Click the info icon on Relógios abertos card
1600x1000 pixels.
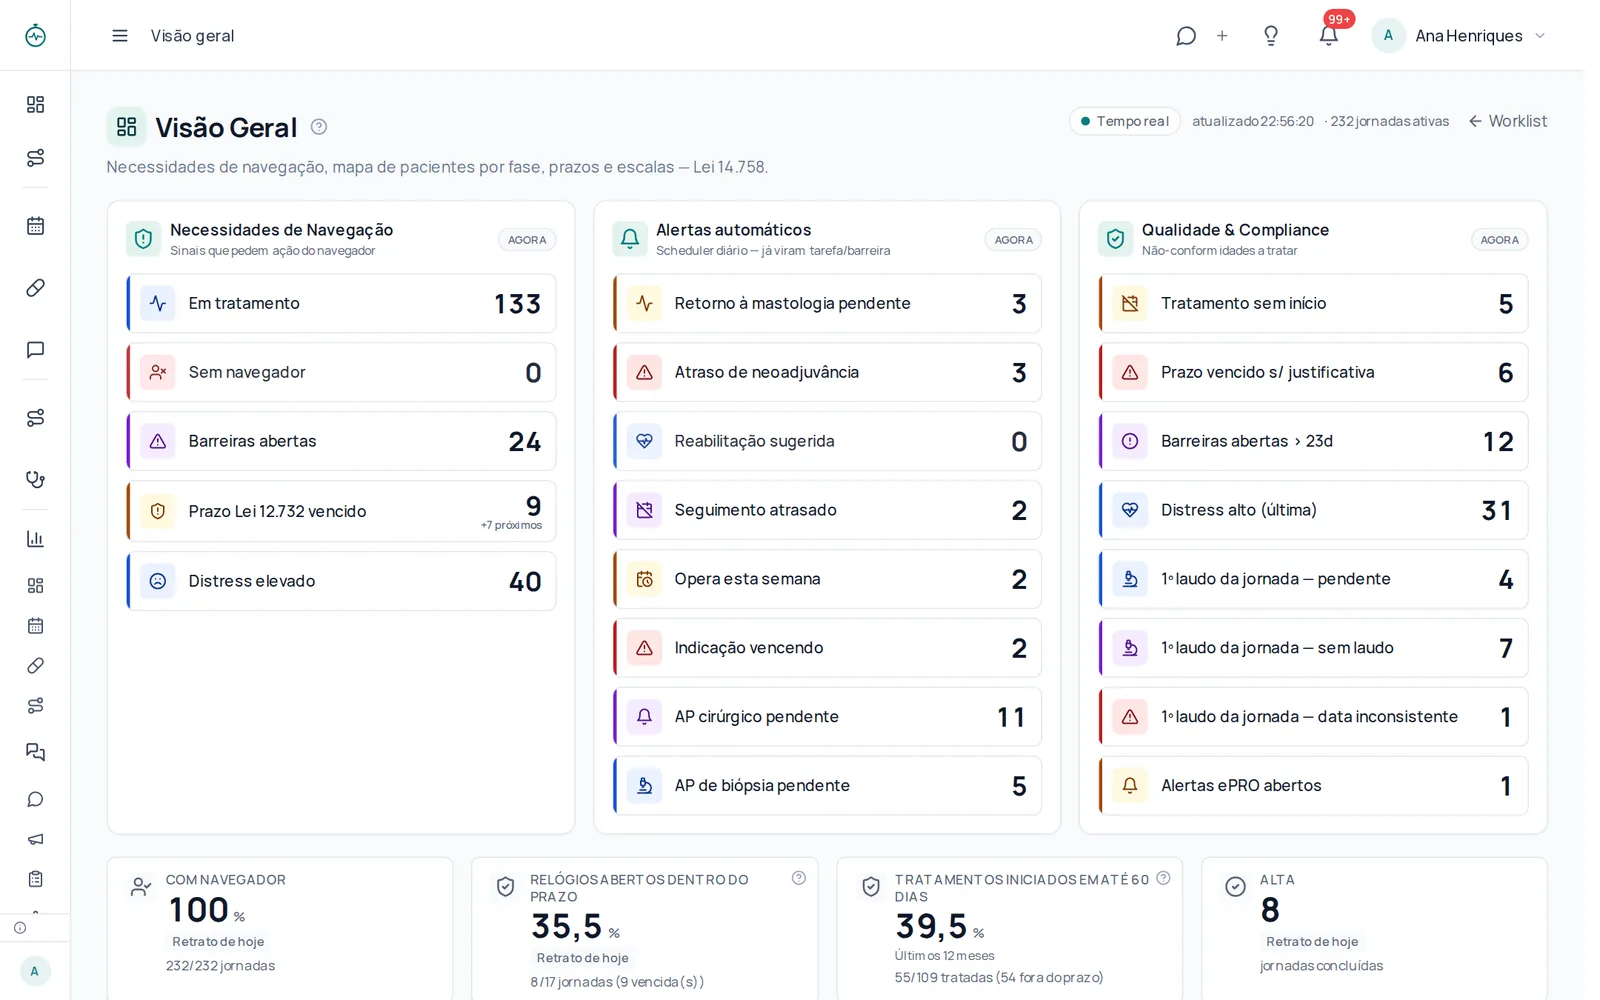coord(799,878)
